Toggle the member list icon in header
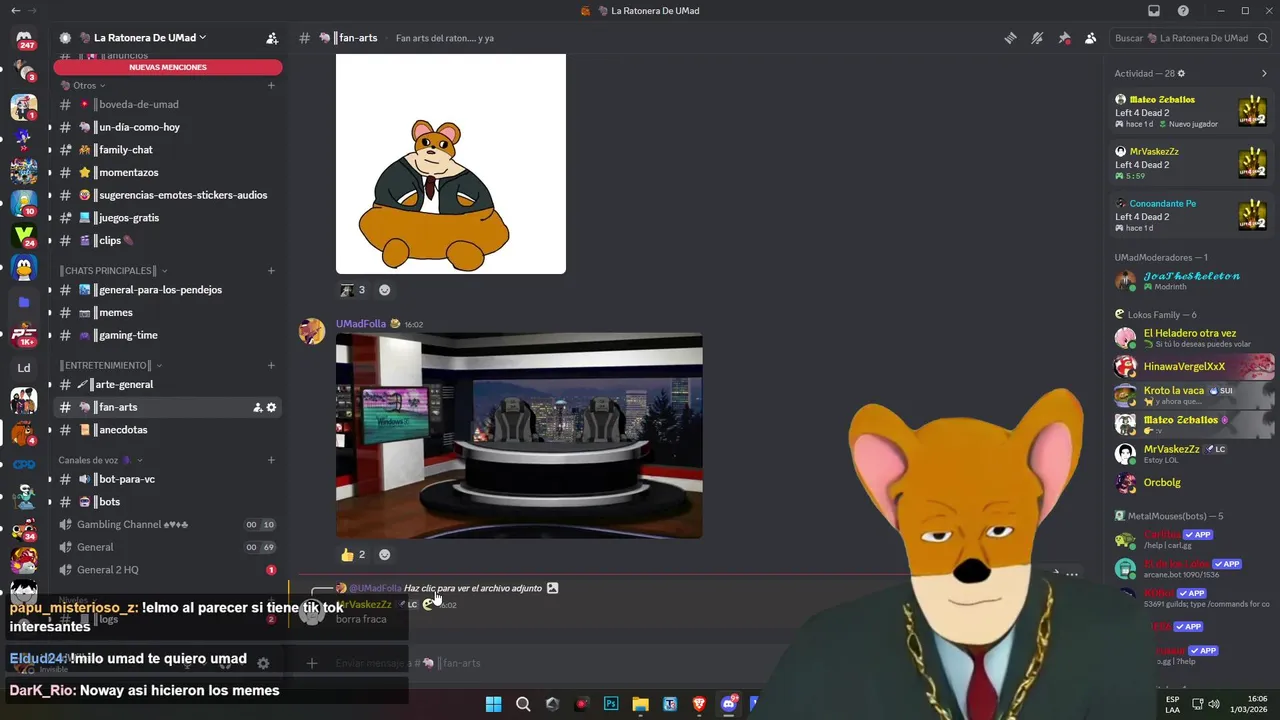1280x720 pixels. tap(1090, 38)
